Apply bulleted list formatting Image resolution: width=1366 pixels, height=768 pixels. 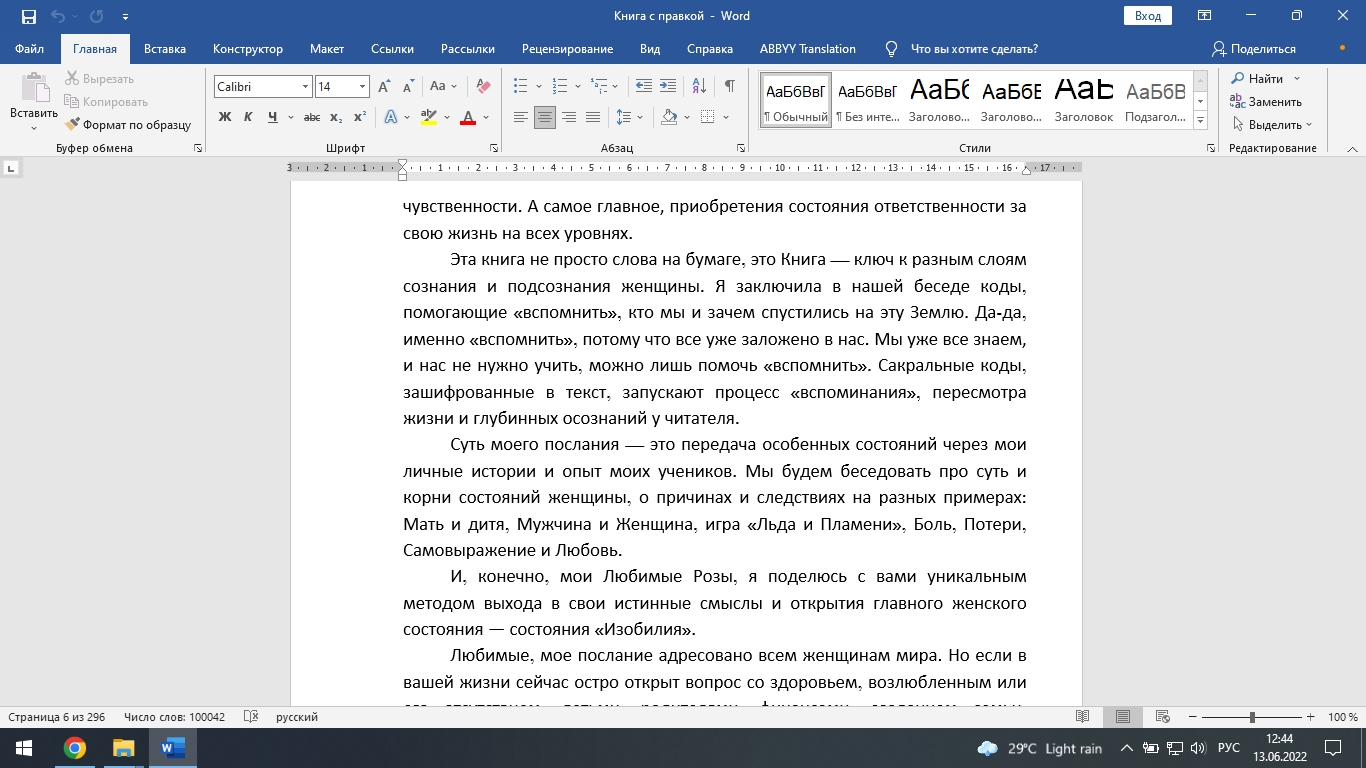520,86
